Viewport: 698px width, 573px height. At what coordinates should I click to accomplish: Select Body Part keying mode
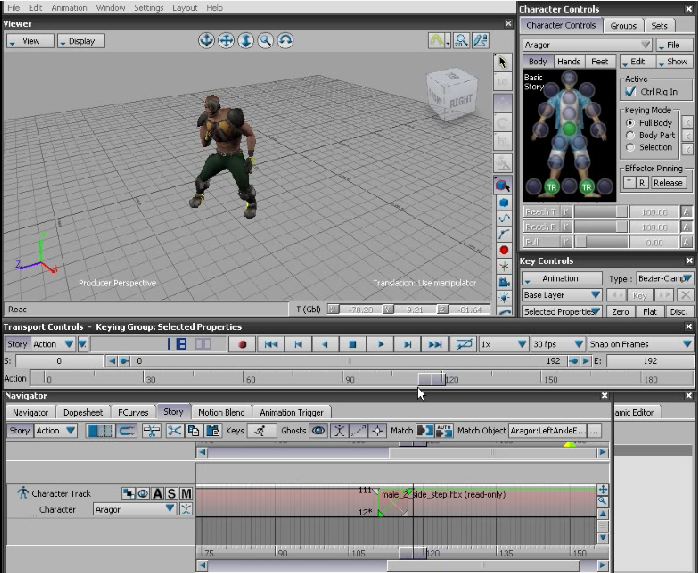click(630, 135)
